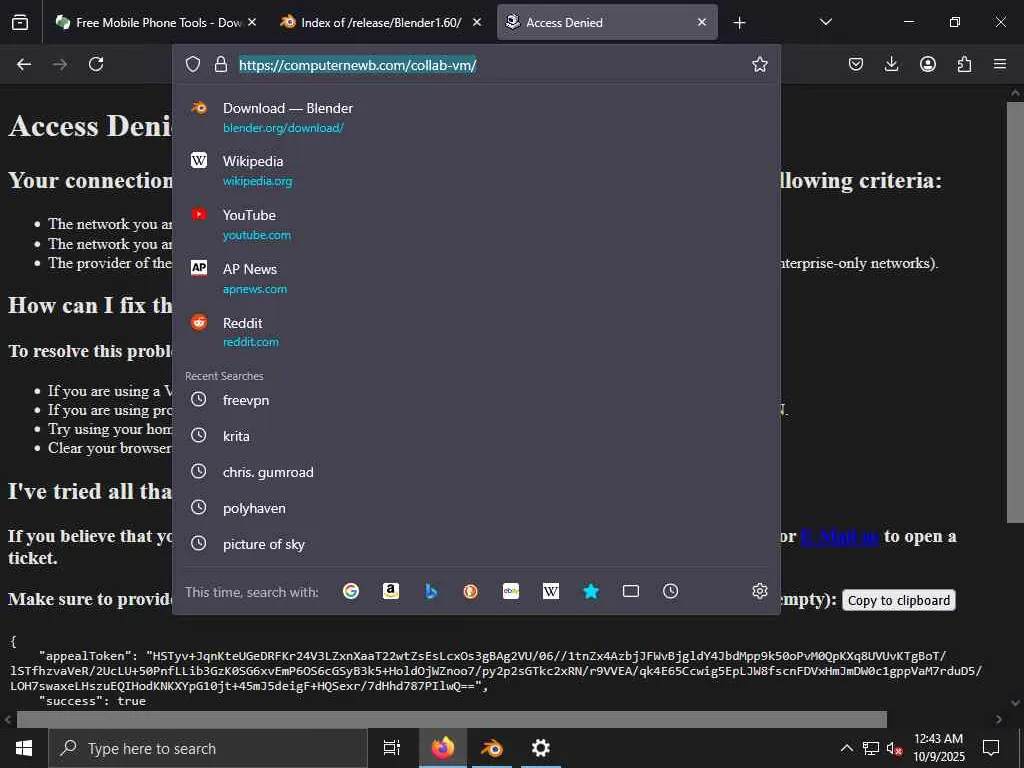Search this time with Bing
Image resolution: width=1024 pixels, height=768 pixels.
(x=431, y=592)
